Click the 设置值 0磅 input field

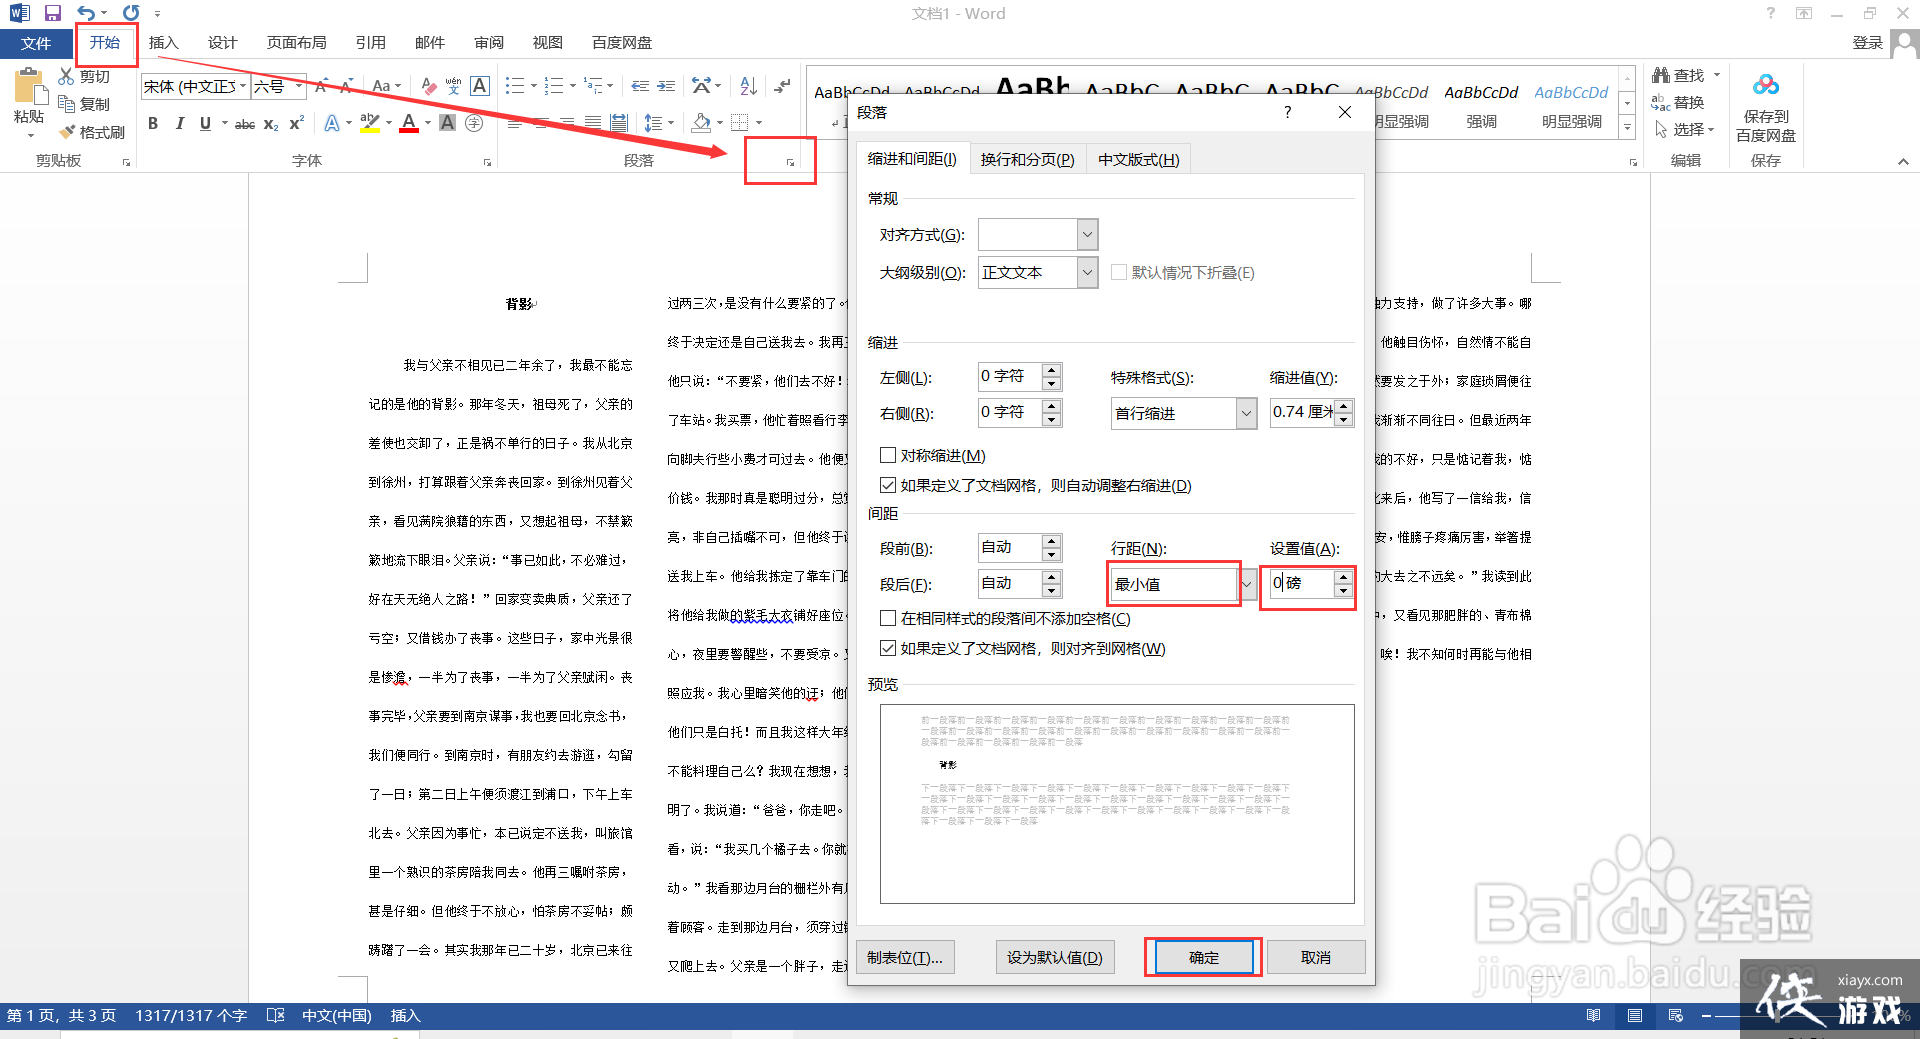tap(1301, 583)
